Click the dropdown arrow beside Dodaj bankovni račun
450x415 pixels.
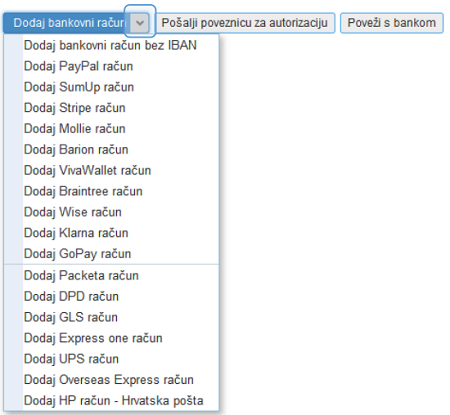tap(140, 23)
